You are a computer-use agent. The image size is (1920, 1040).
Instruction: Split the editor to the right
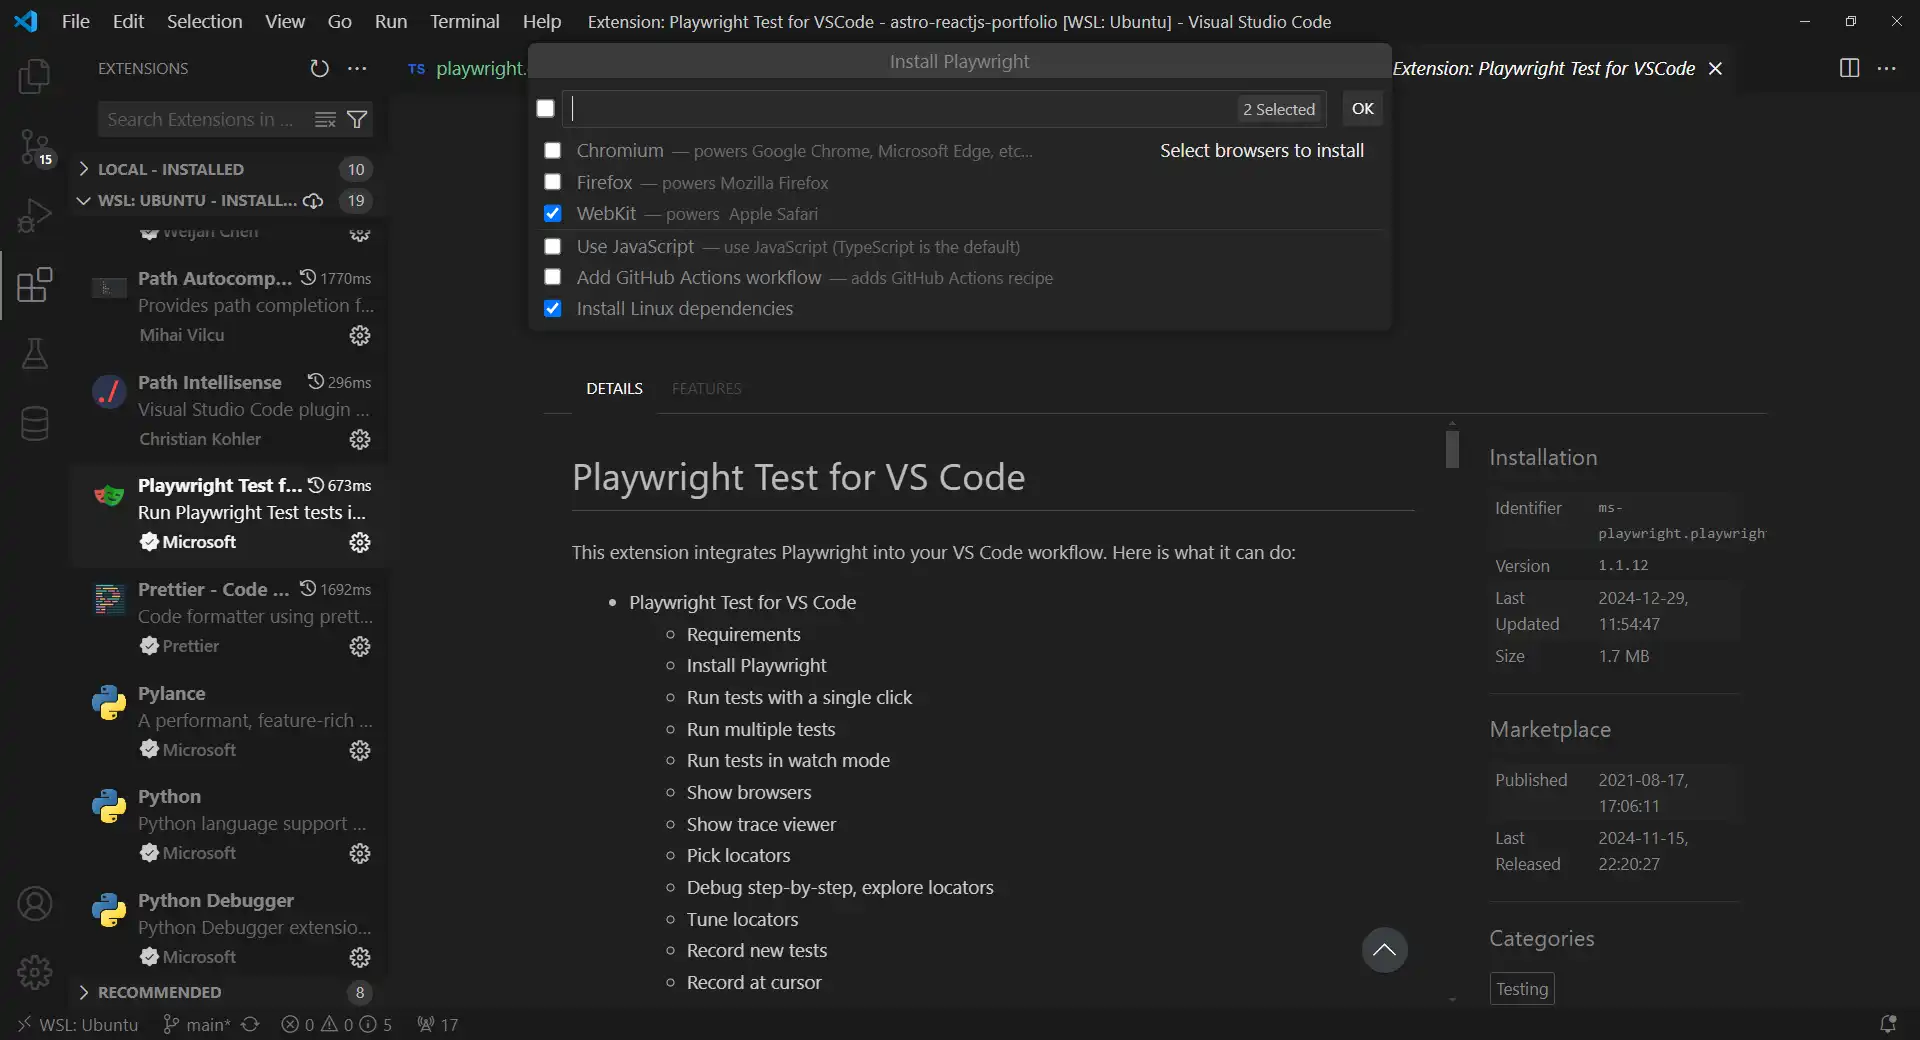1849,68
